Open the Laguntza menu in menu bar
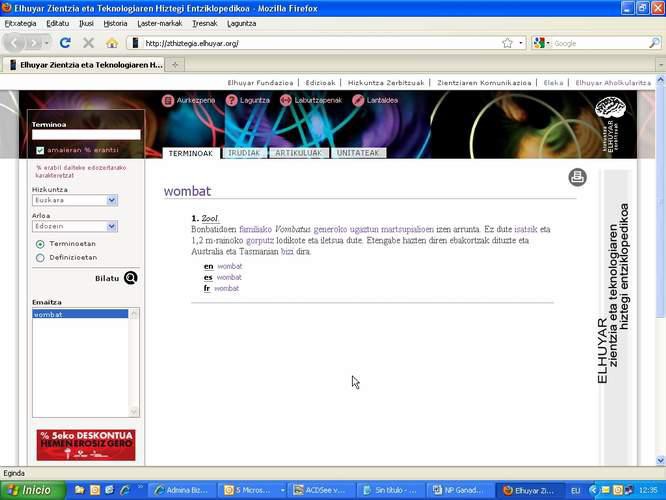This screenshot has height=500, width=666. pyautogui.click(x=241, y=23)
